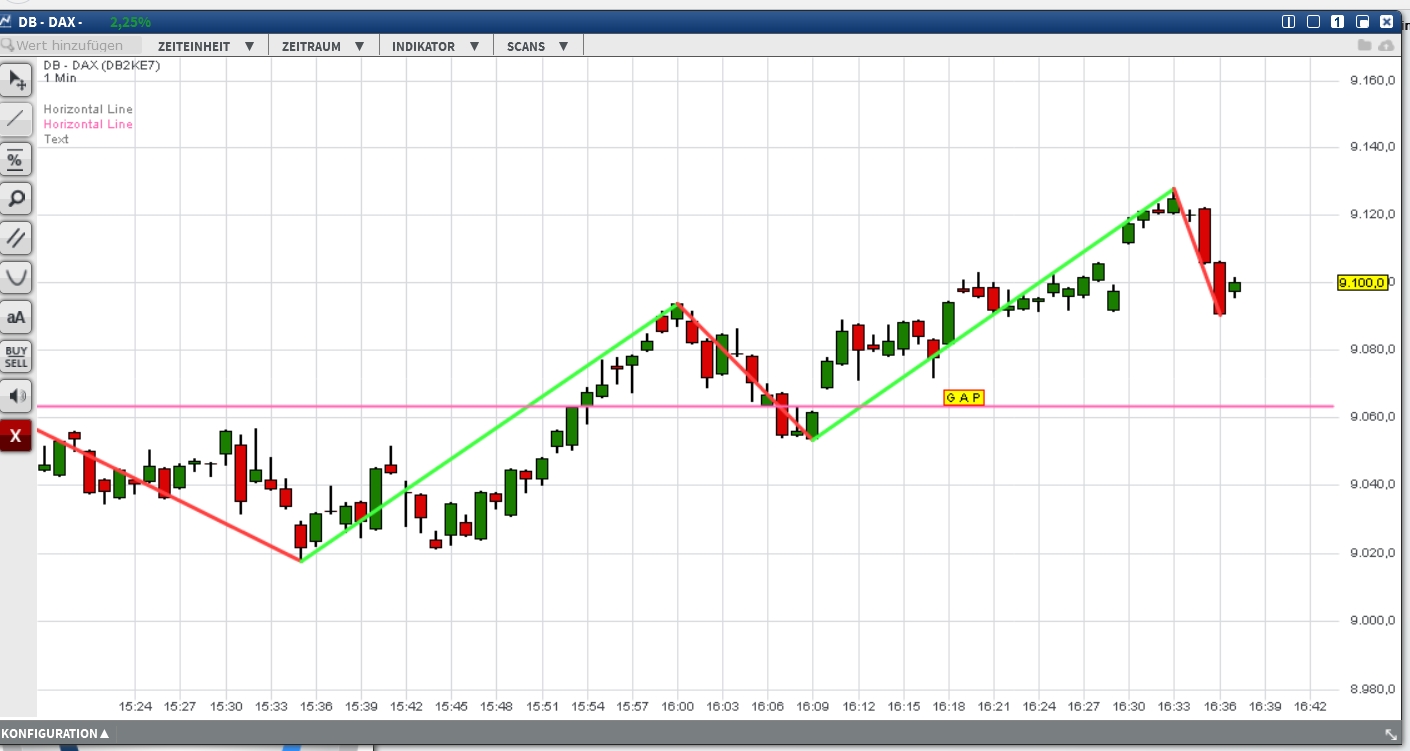The image size is (1410, 751).
Task: Activate the percentage measurement tool
Action: tap(15, 159)
